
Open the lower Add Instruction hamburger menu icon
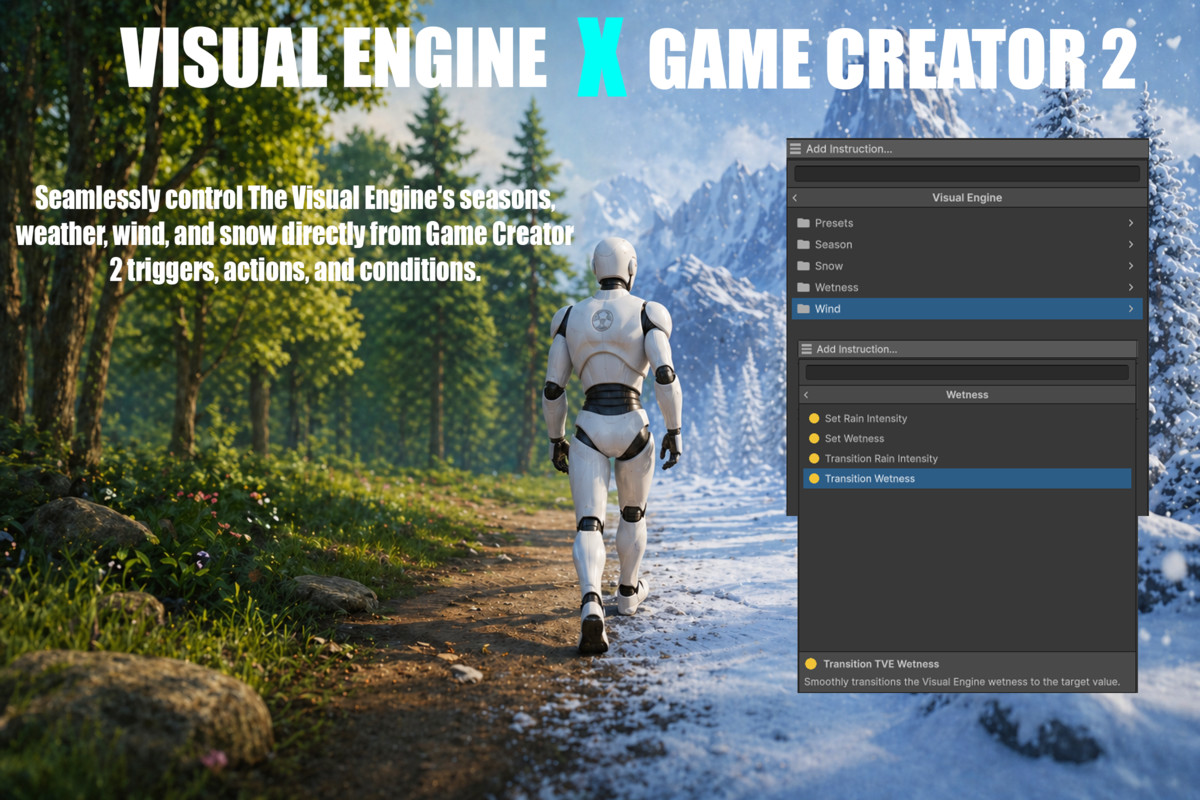[x=806, y=349]
